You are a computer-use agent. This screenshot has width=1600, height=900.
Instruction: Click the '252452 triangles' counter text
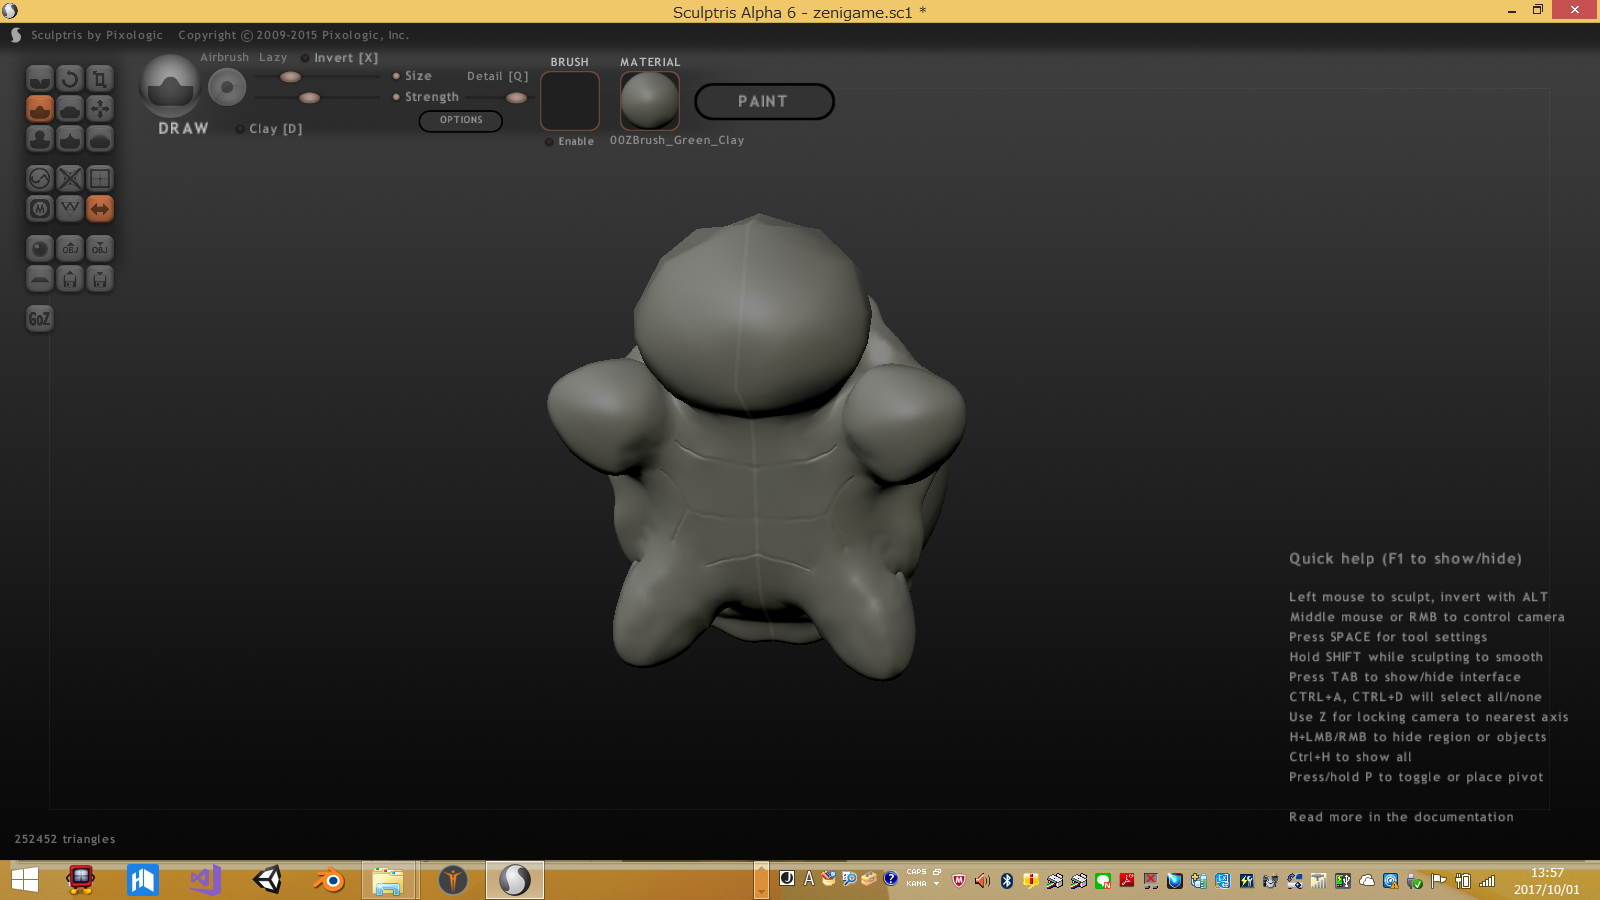click(65, 839)
